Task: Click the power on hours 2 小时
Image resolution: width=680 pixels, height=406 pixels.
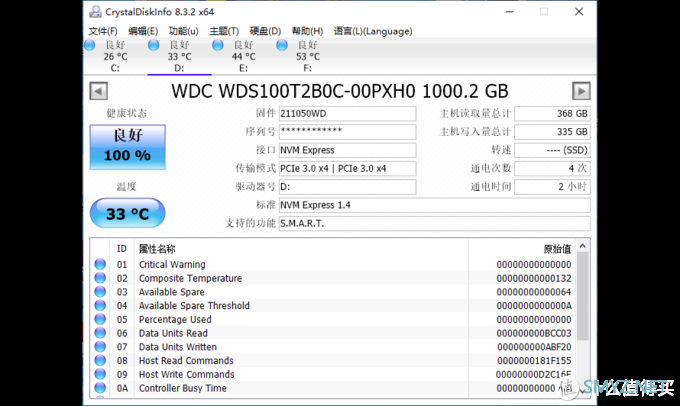Action: tap(552, 187)
